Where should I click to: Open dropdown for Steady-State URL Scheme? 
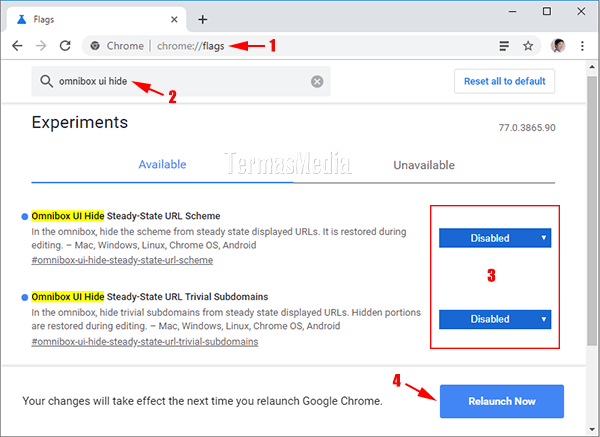tap(495, 238)
